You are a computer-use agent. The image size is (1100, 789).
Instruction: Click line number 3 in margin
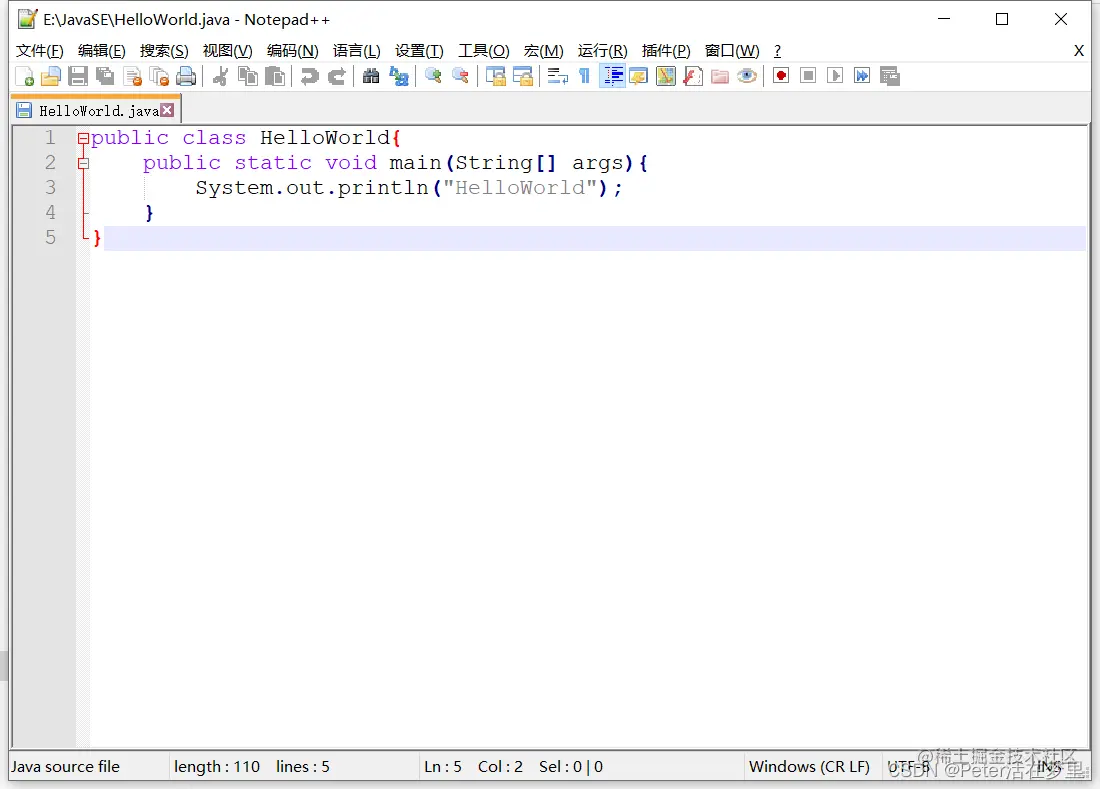point(51,188)
